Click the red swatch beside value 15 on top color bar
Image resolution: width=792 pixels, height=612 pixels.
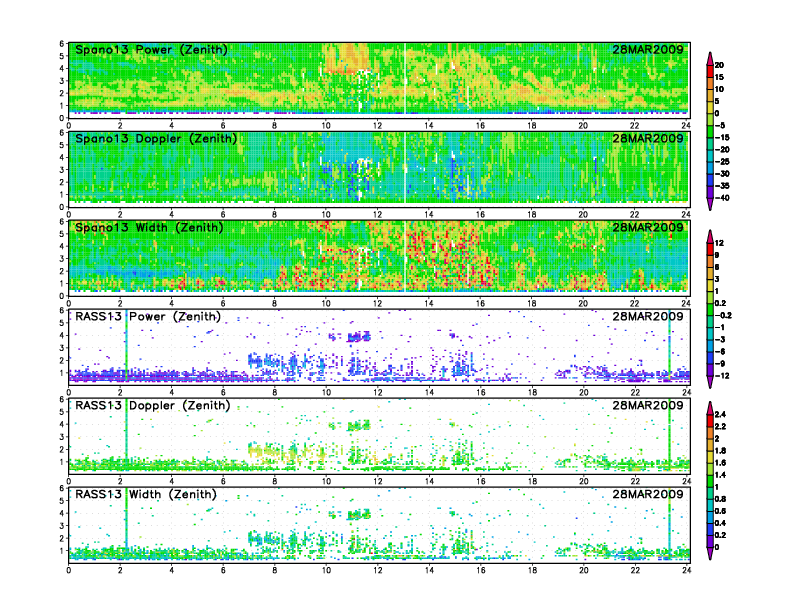(x=710, y=71)
